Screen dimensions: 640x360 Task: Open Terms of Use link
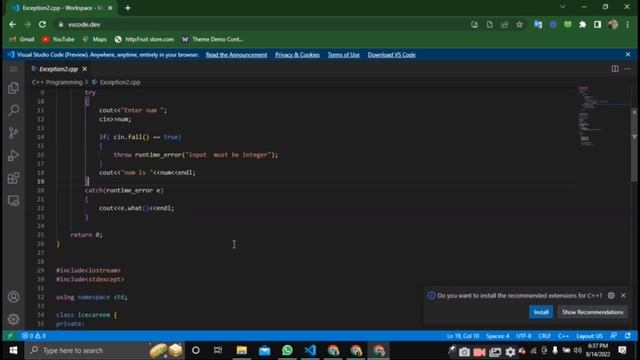coord(344,55)
